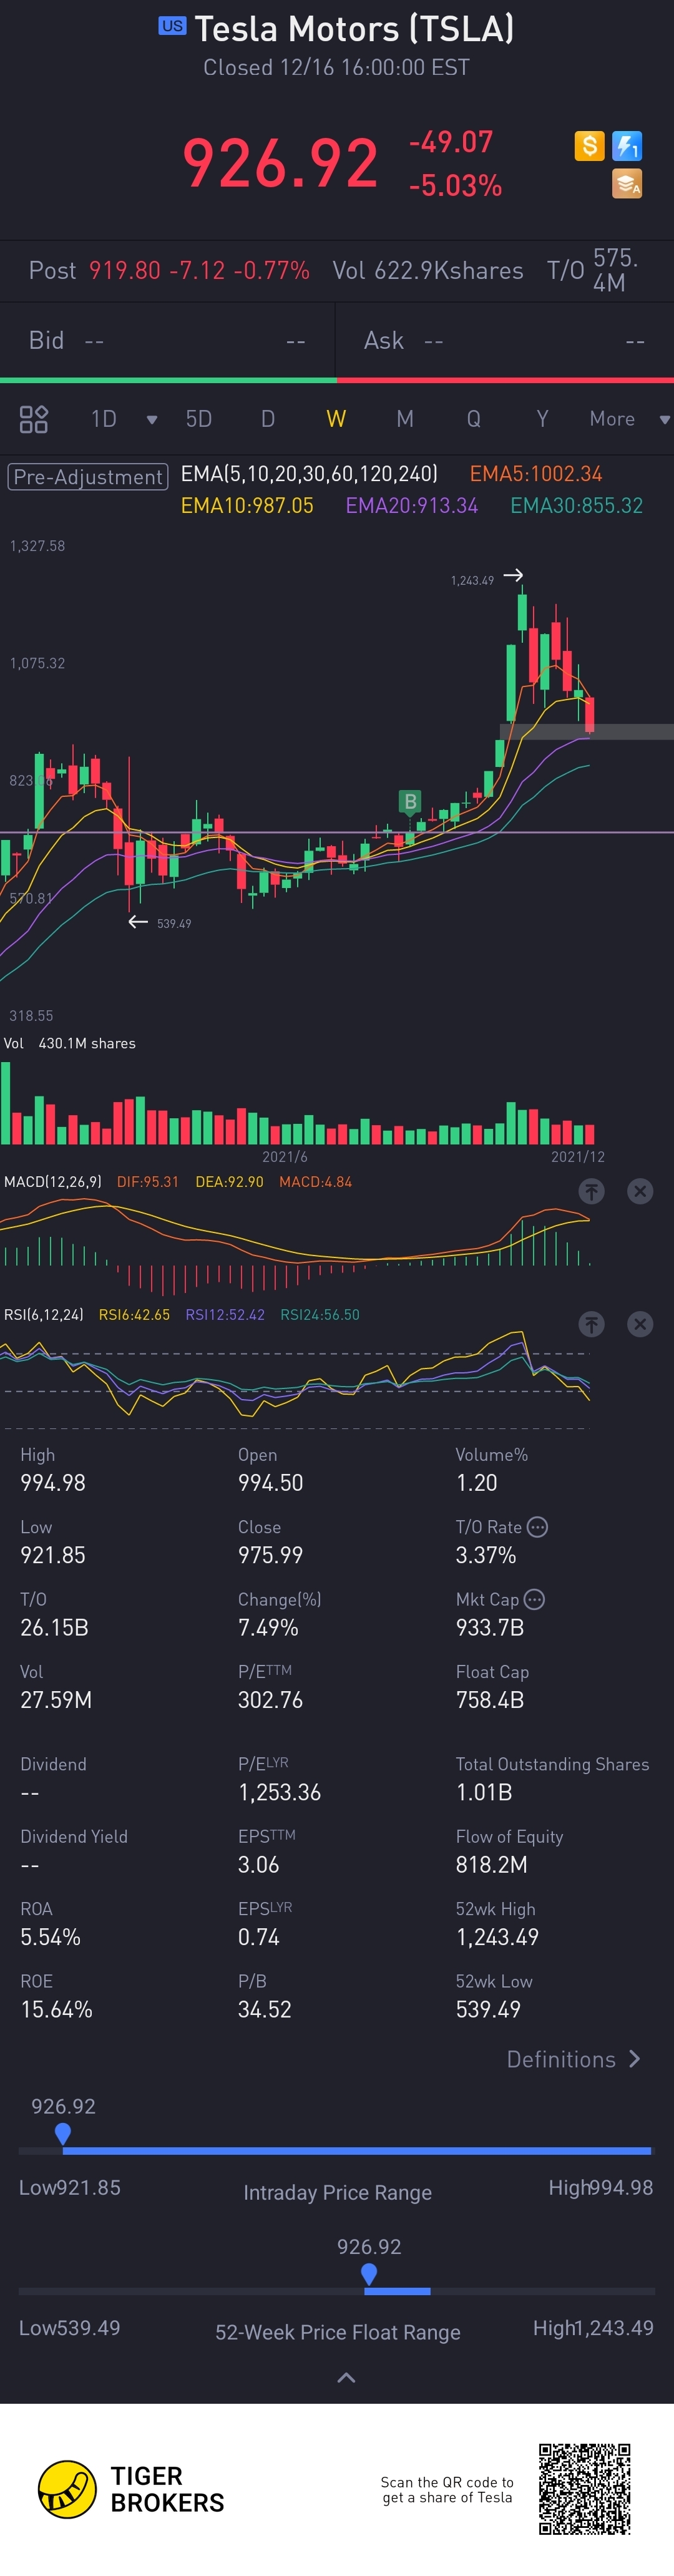The width and height of the screenshot is (674, 2576).
Task: Pin the MACD indicator to top
Action: [x=592, y=1191]
